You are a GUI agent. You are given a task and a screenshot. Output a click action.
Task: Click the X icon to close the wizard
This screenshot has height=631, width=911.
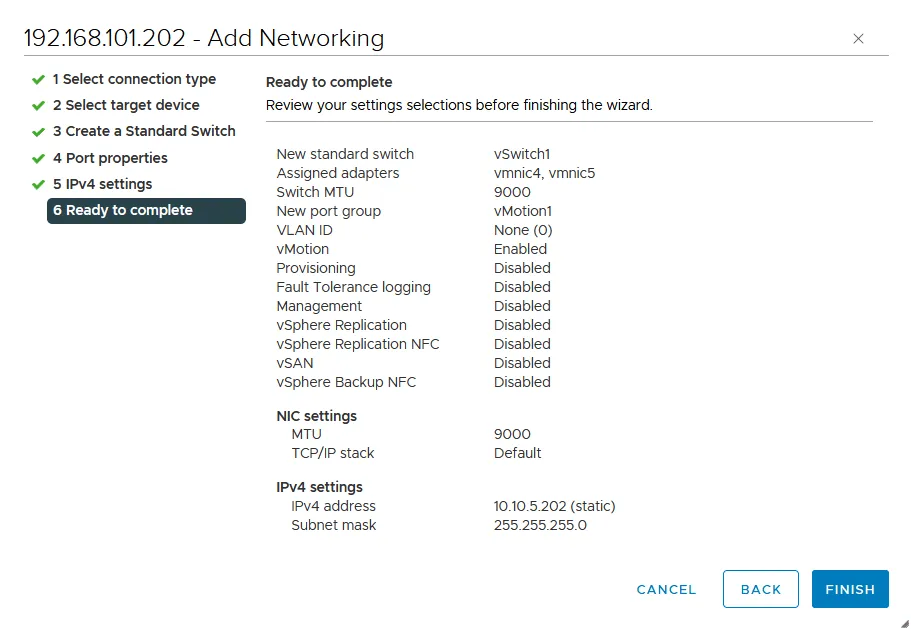click(x=858, y=39)
